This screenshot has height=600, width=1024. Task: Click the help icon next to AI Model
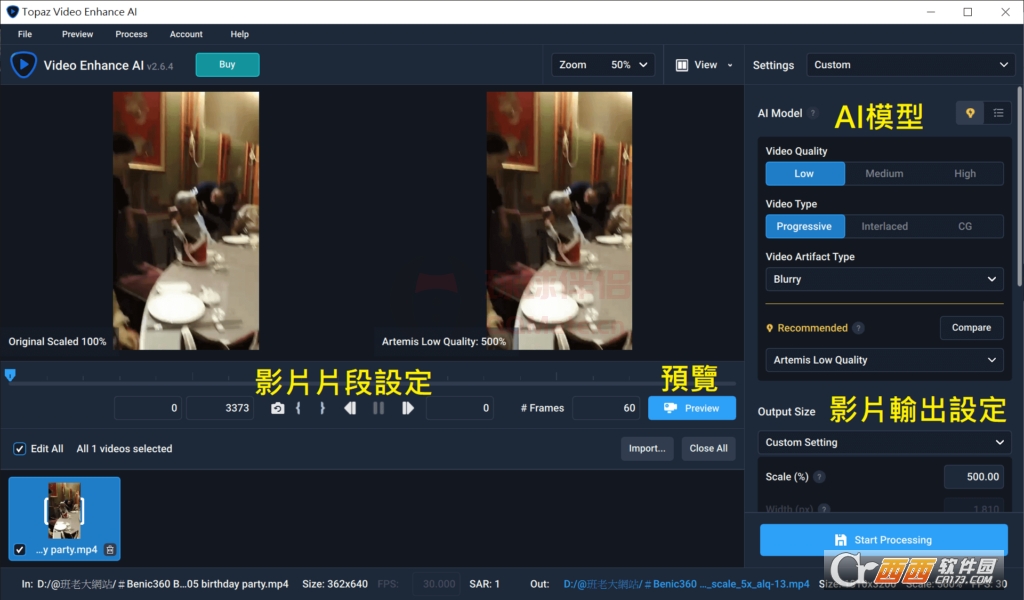click(x=813, y=113)
